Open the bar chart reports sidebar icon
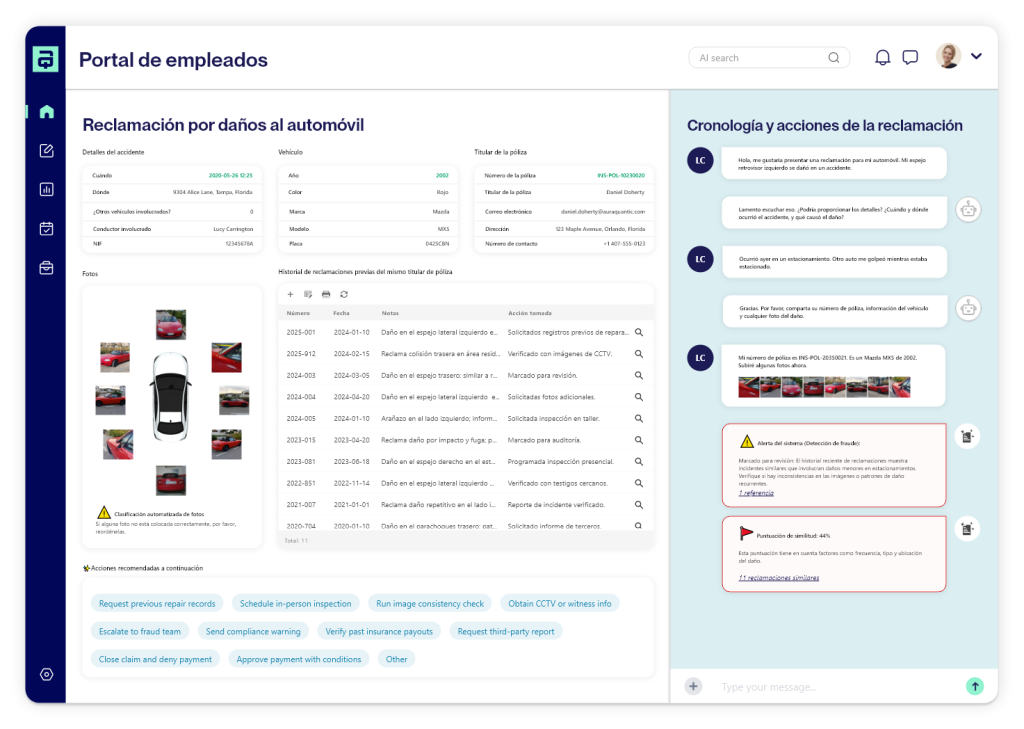This screenshot has height=729, width=1024. point(46,189)
